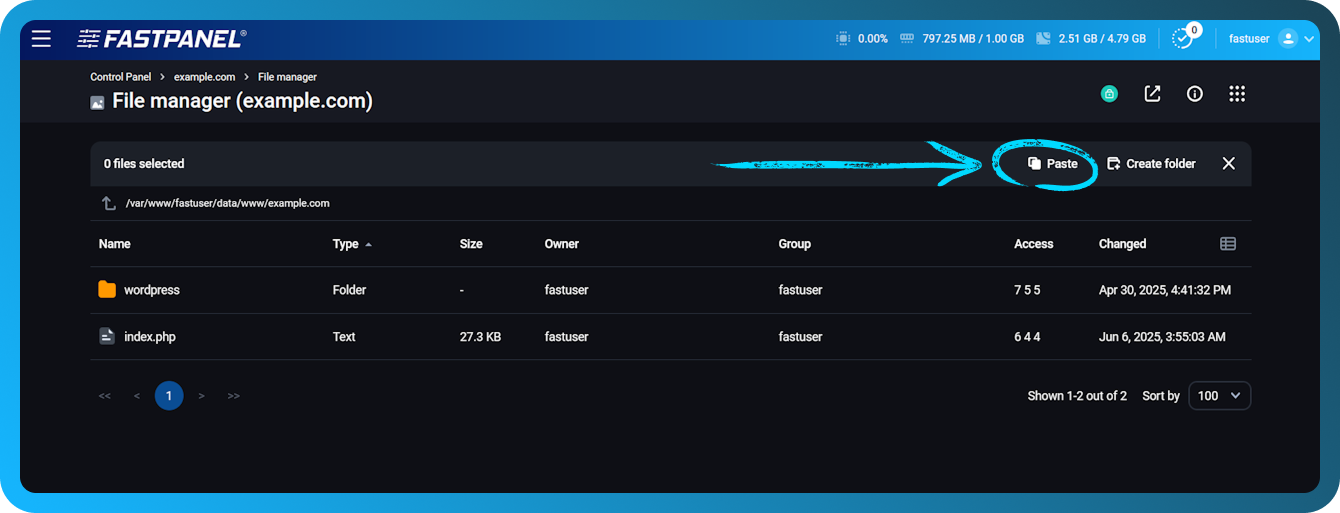Close the file selection toolbar
The width and height of the screenshot is (1340, 513).
(x=1229, y=164)
